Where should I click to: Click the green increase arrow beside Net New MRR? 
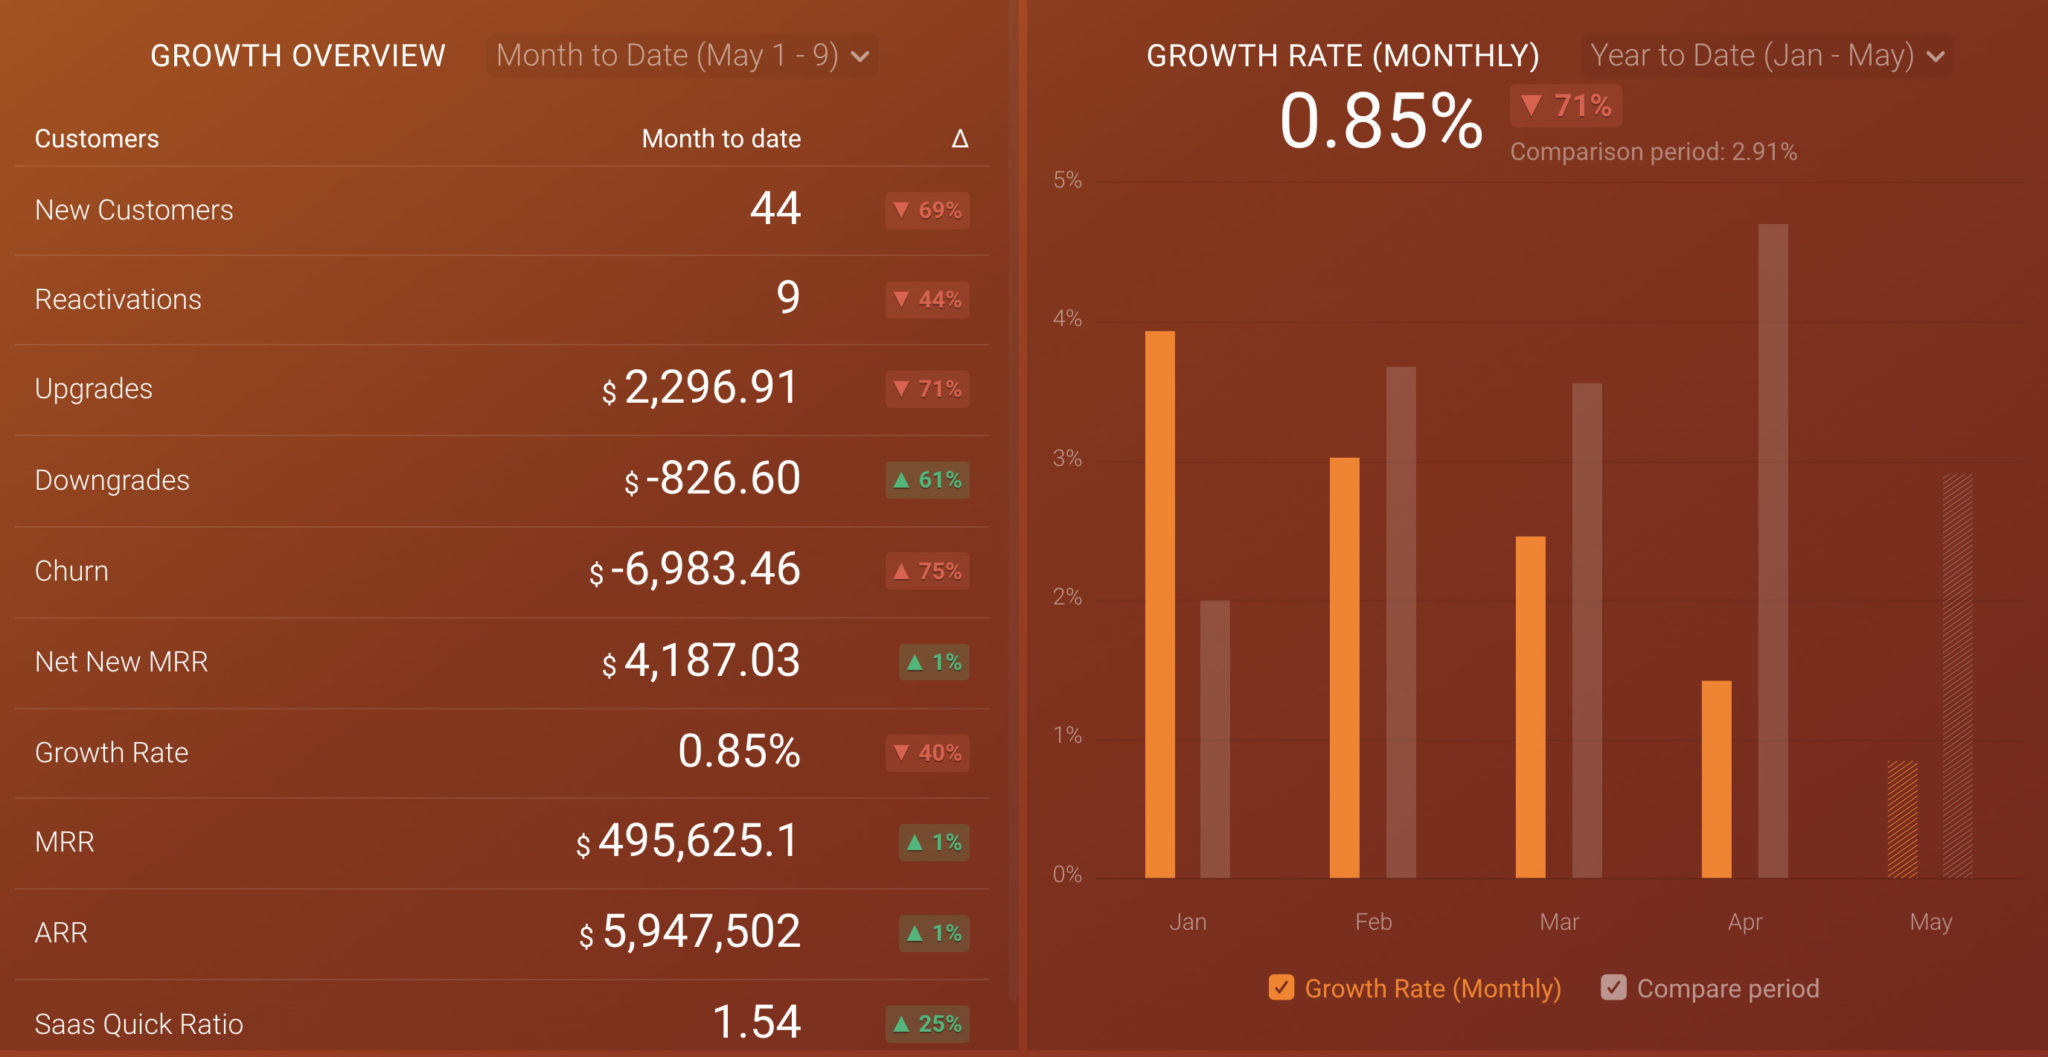coord(934,662)
